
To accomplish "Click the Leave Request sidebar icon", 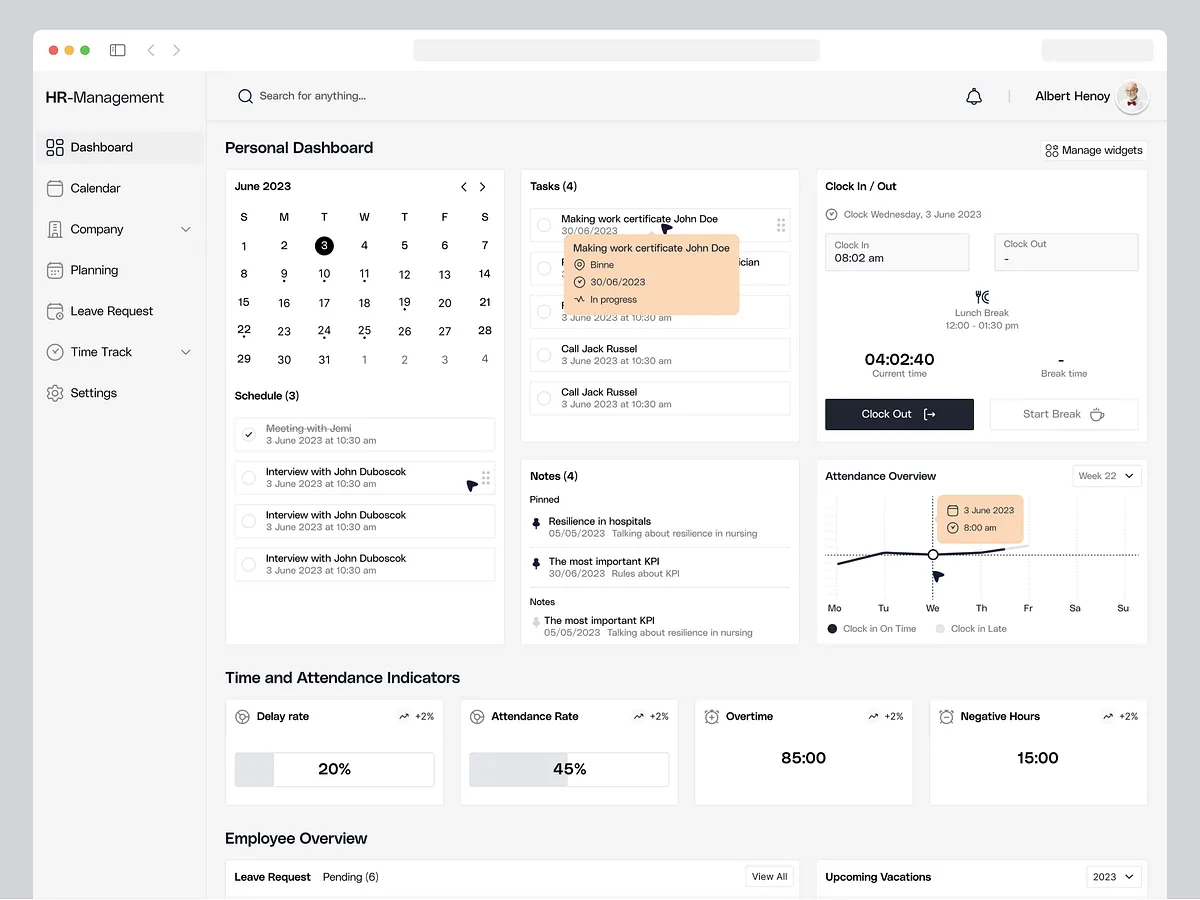I will point(55,311).
